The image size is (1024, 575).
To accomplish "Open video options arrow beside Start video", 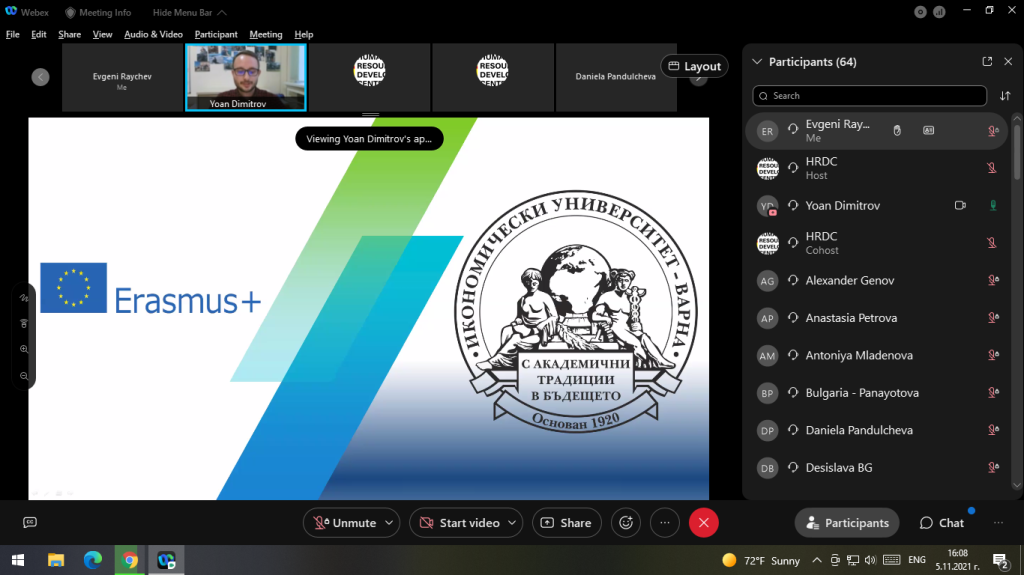I will [512, 523].
